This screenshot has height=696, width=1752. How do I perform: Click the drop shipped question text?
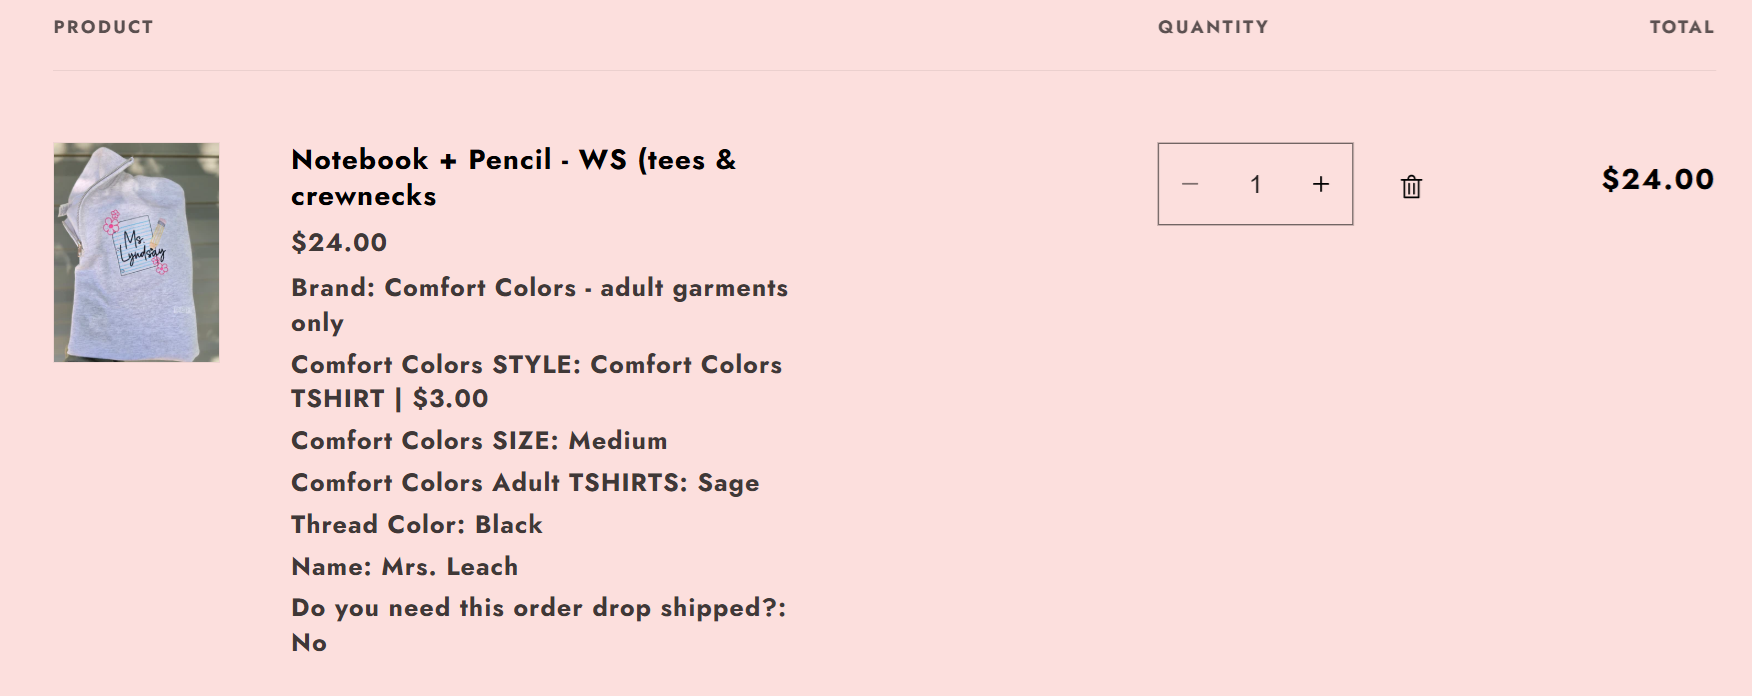coord(539,608)
